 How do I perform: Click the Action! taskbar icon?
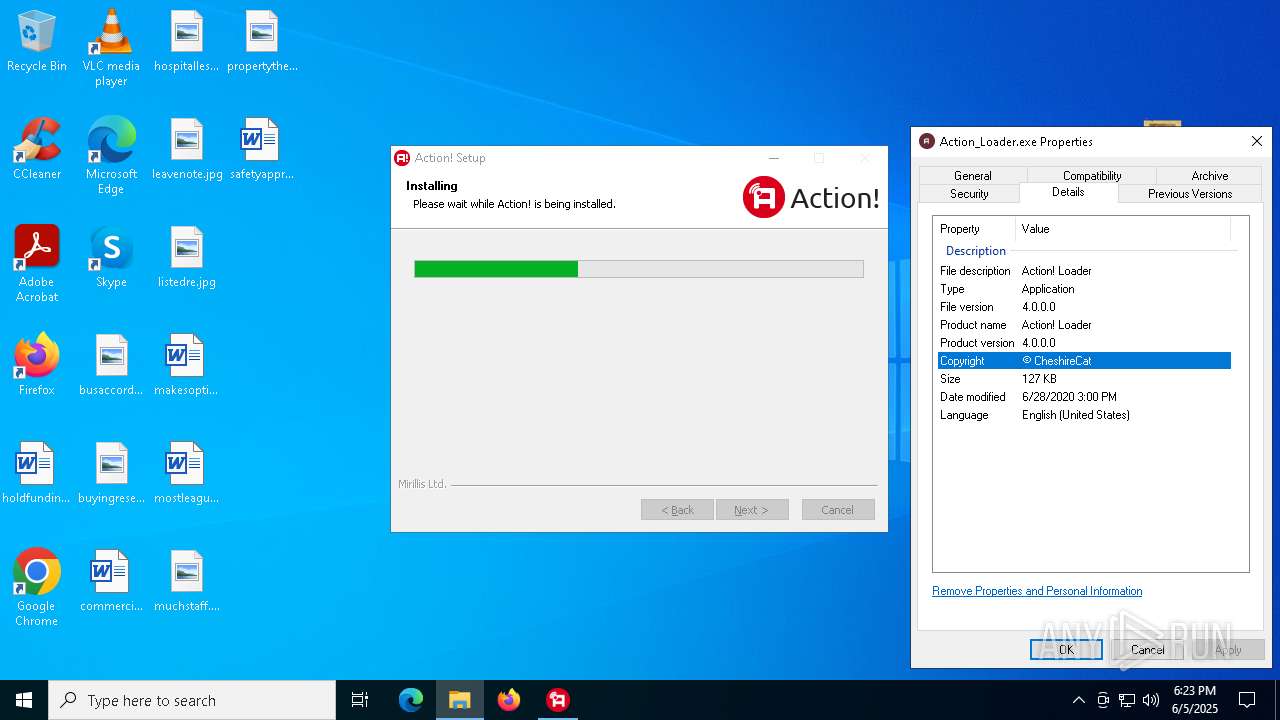[558, 700]
